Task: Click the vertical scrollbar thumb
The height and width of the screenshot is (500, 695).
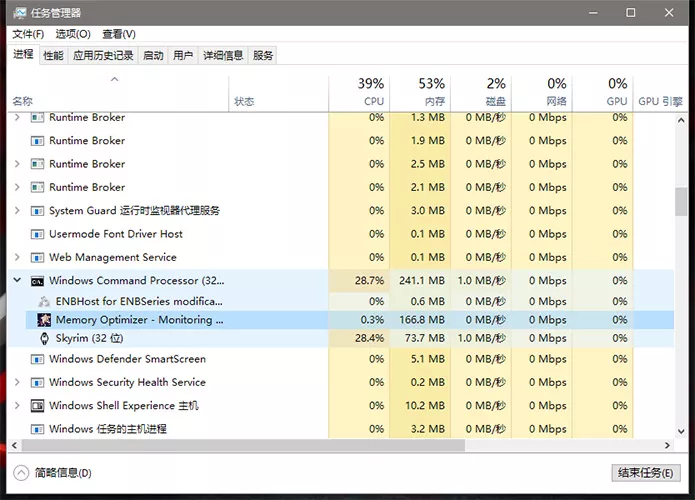Action: [x=681, y=202]
